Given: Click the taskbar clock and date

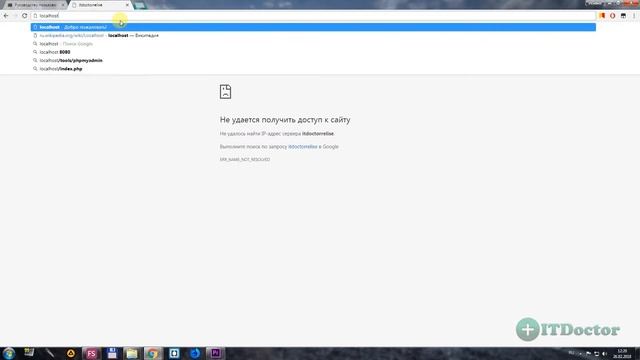Looking at the screenshot, I should [622, 353].
